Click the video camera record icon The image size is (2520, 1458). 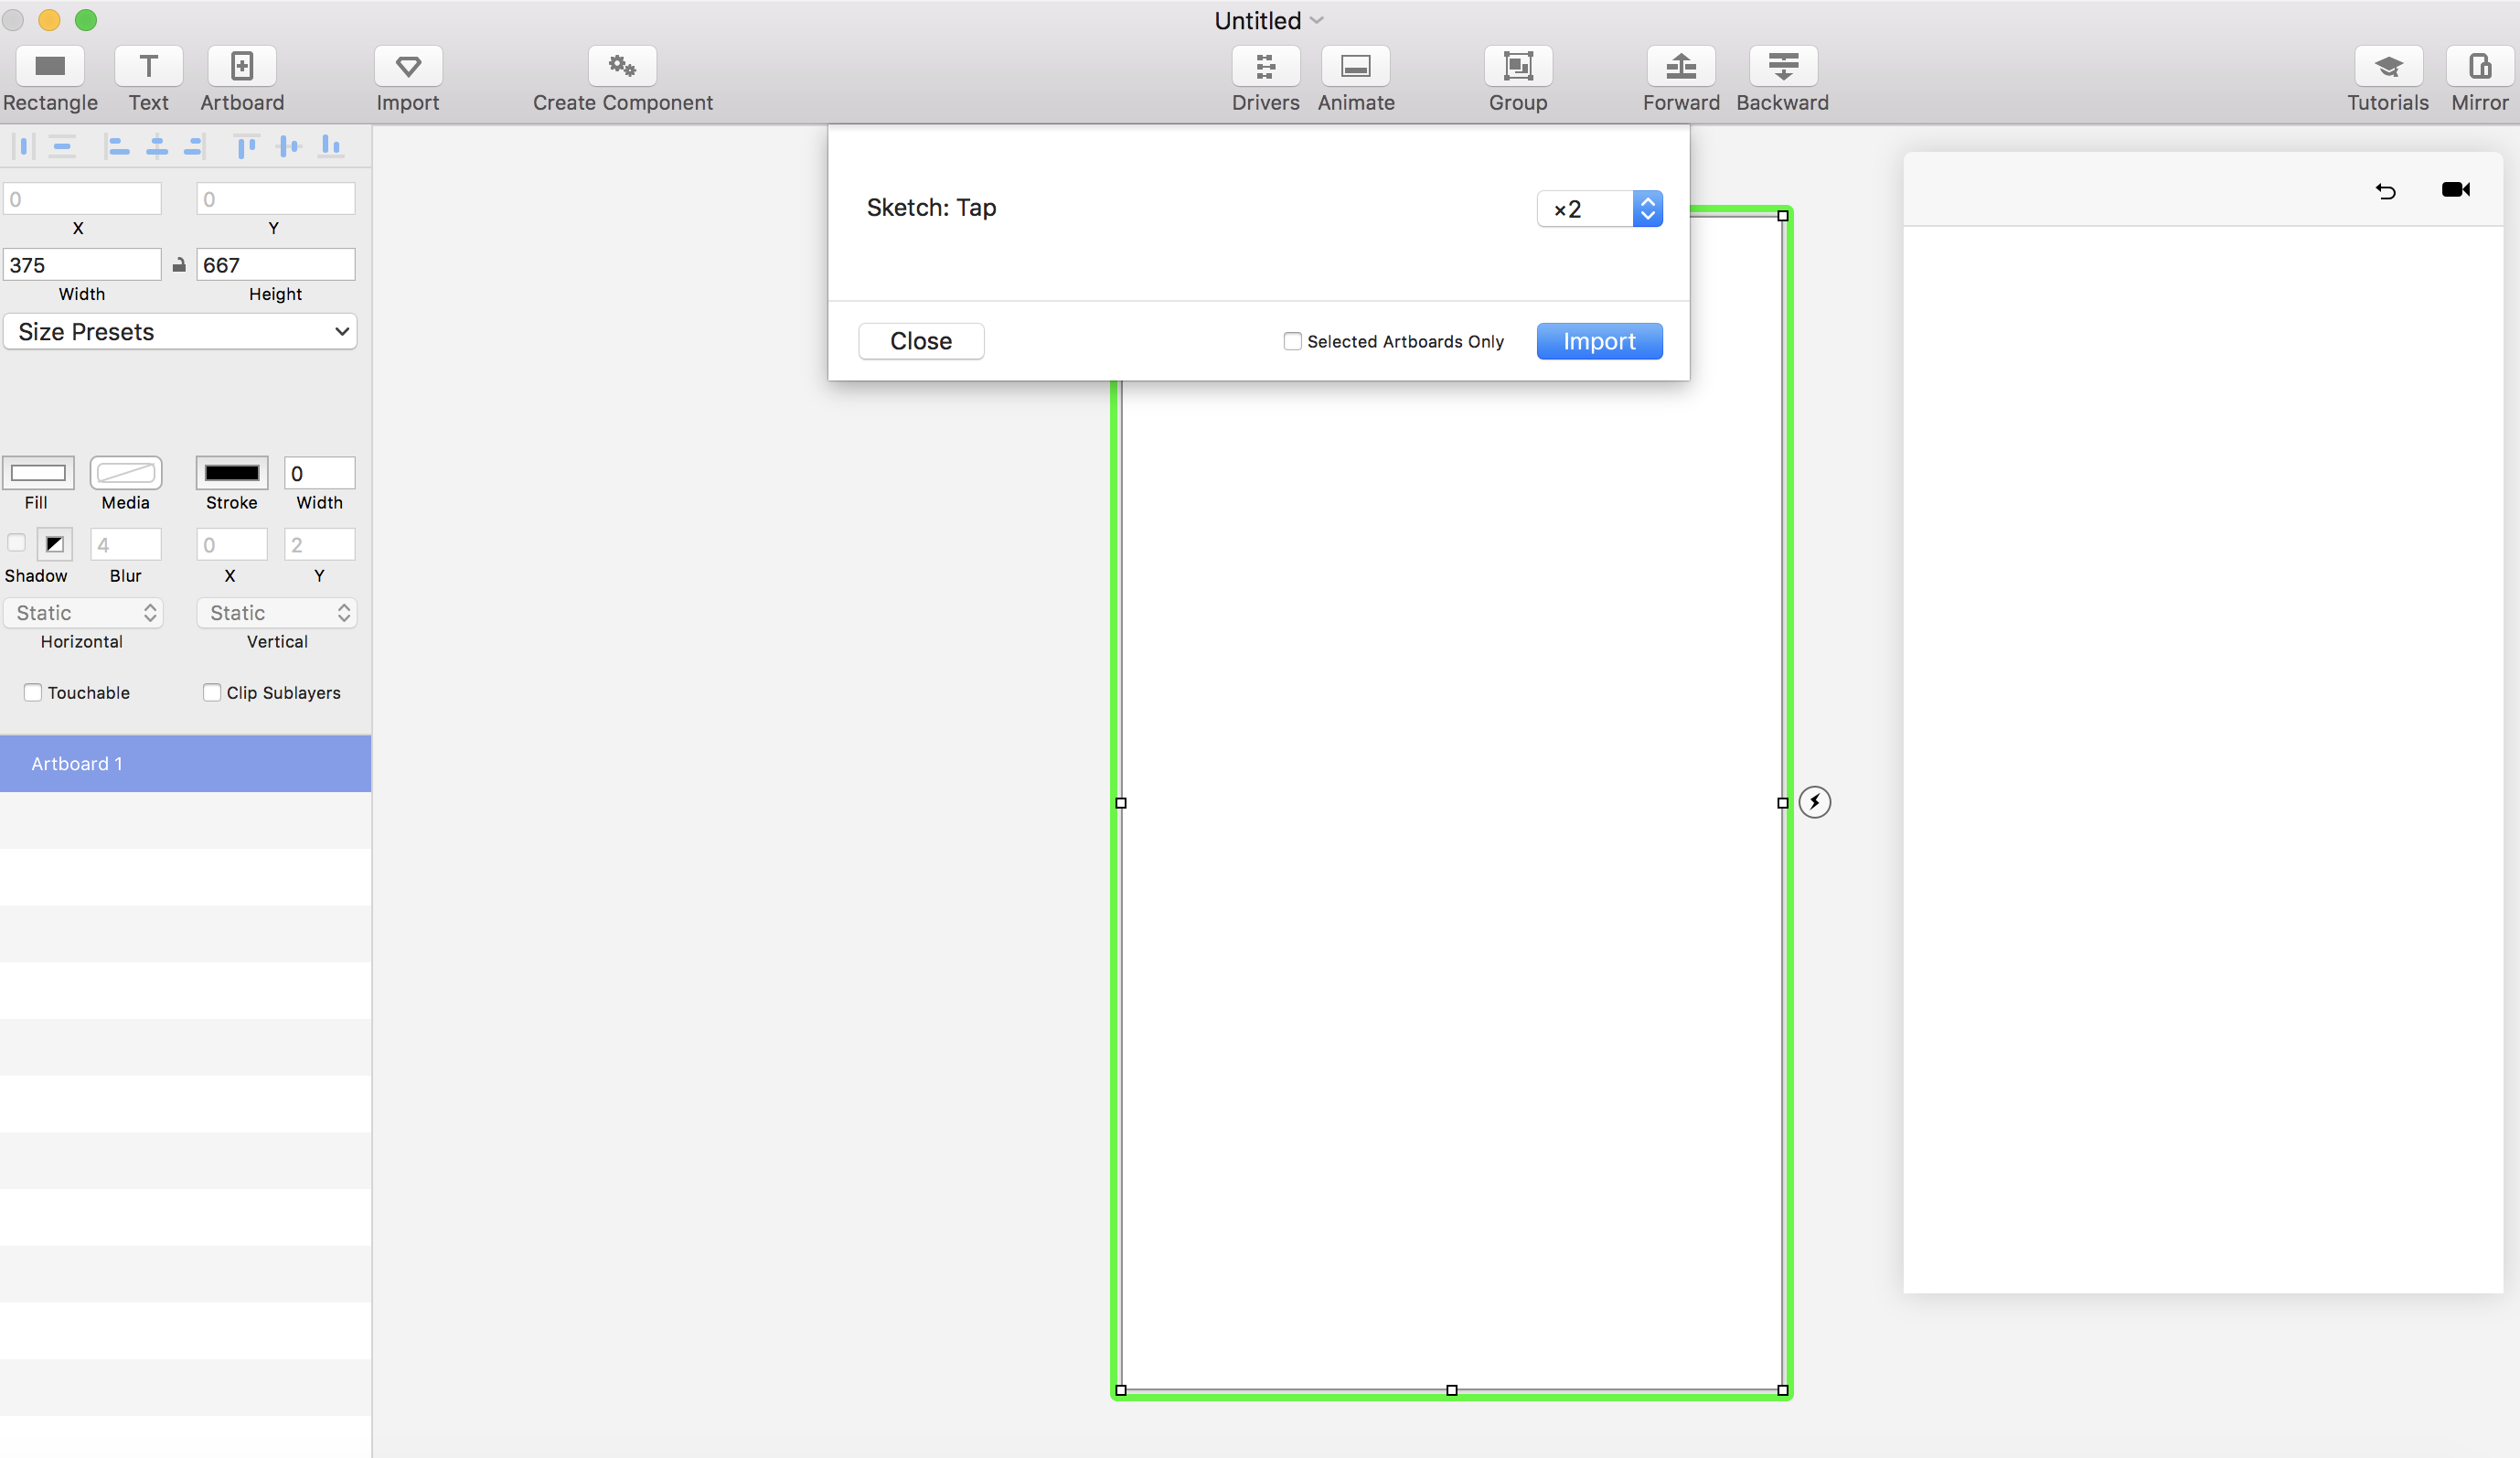(2456, 190)
